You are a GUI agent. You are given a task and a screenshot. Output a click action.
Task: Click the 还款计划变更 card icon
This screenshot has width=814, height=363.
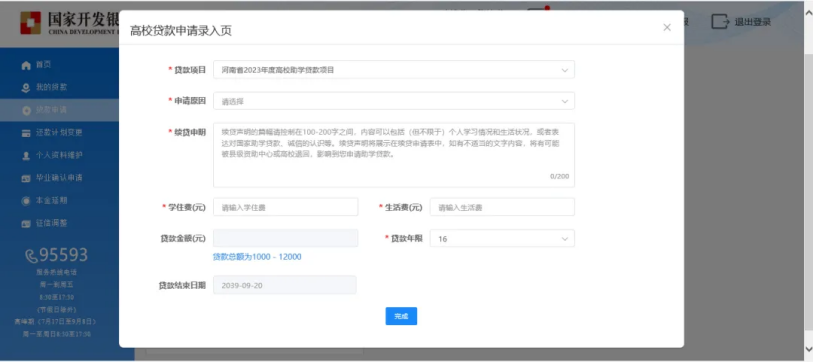point(26,133)
